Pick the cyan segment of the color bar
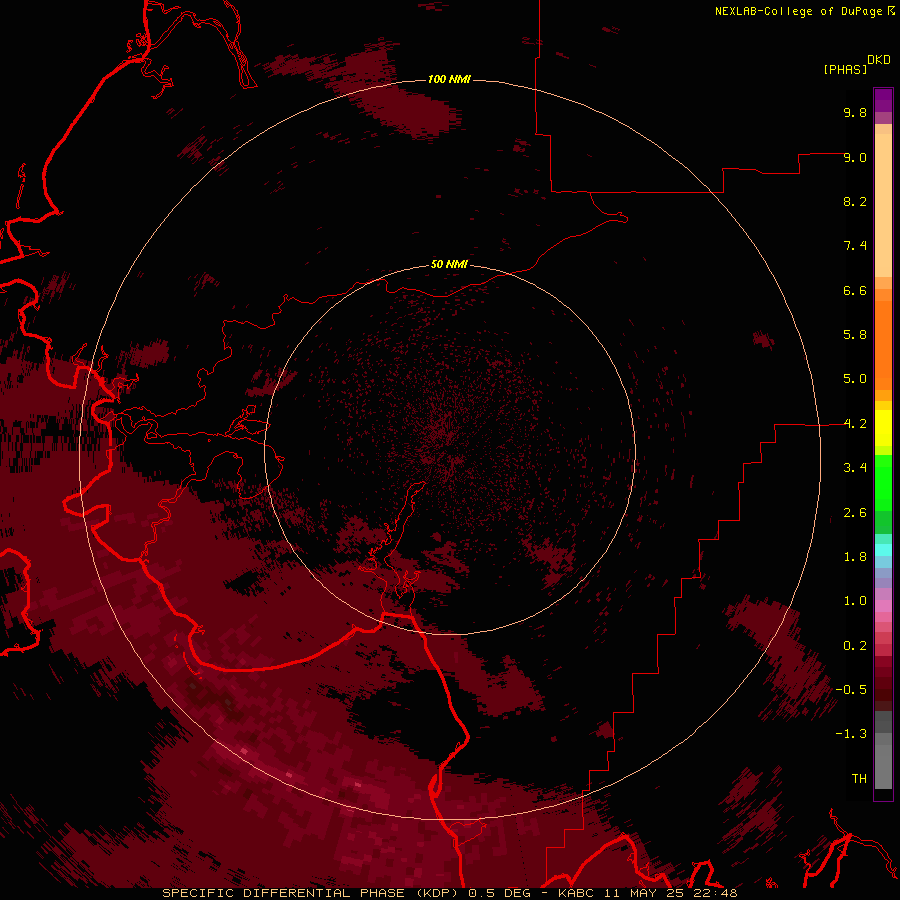The height and width of the screenshot is (900, 900). coord(883,549)
